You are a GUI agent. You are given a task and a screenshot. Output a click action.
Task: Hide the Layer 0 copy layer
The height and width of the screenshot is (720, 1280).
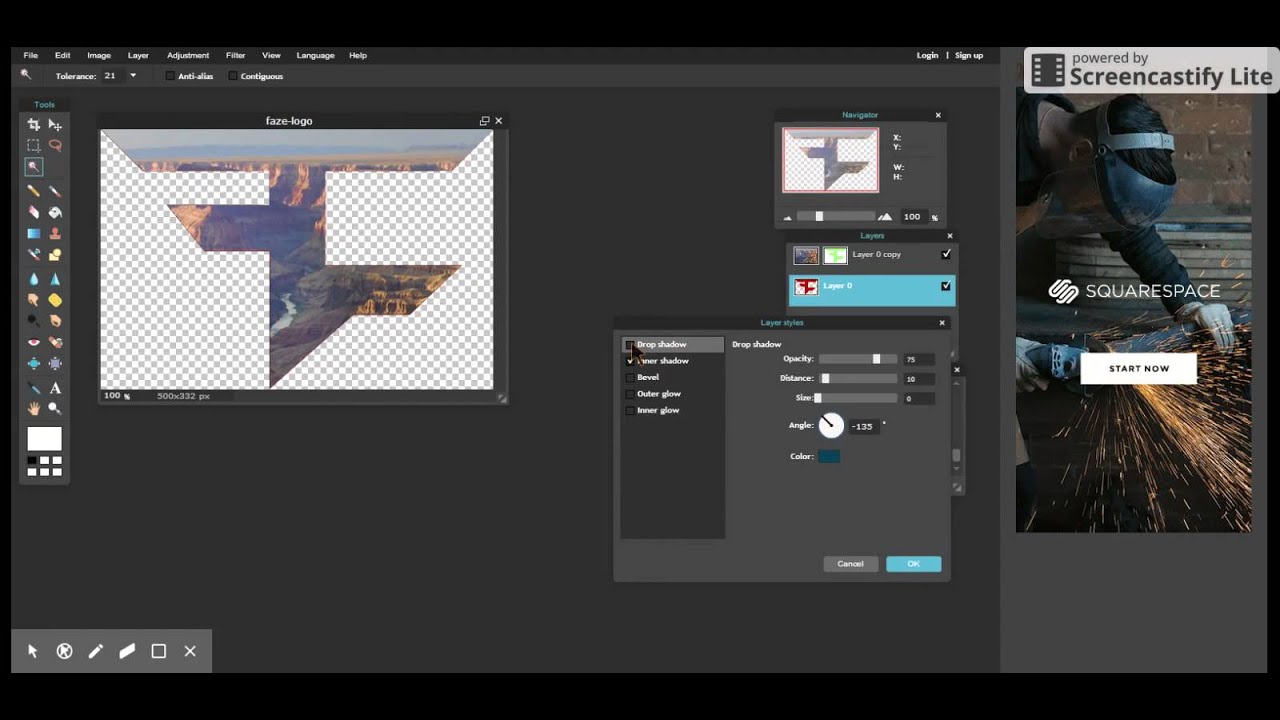(946, 255)
